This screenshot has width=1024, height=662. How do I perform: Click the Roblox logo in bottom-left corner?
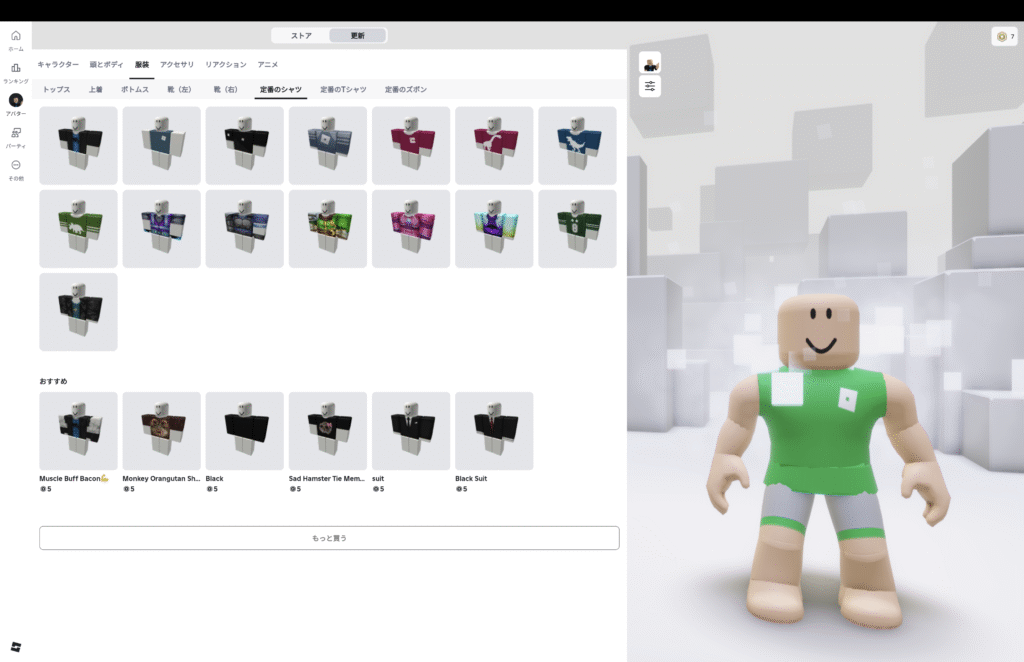point(16,645)
